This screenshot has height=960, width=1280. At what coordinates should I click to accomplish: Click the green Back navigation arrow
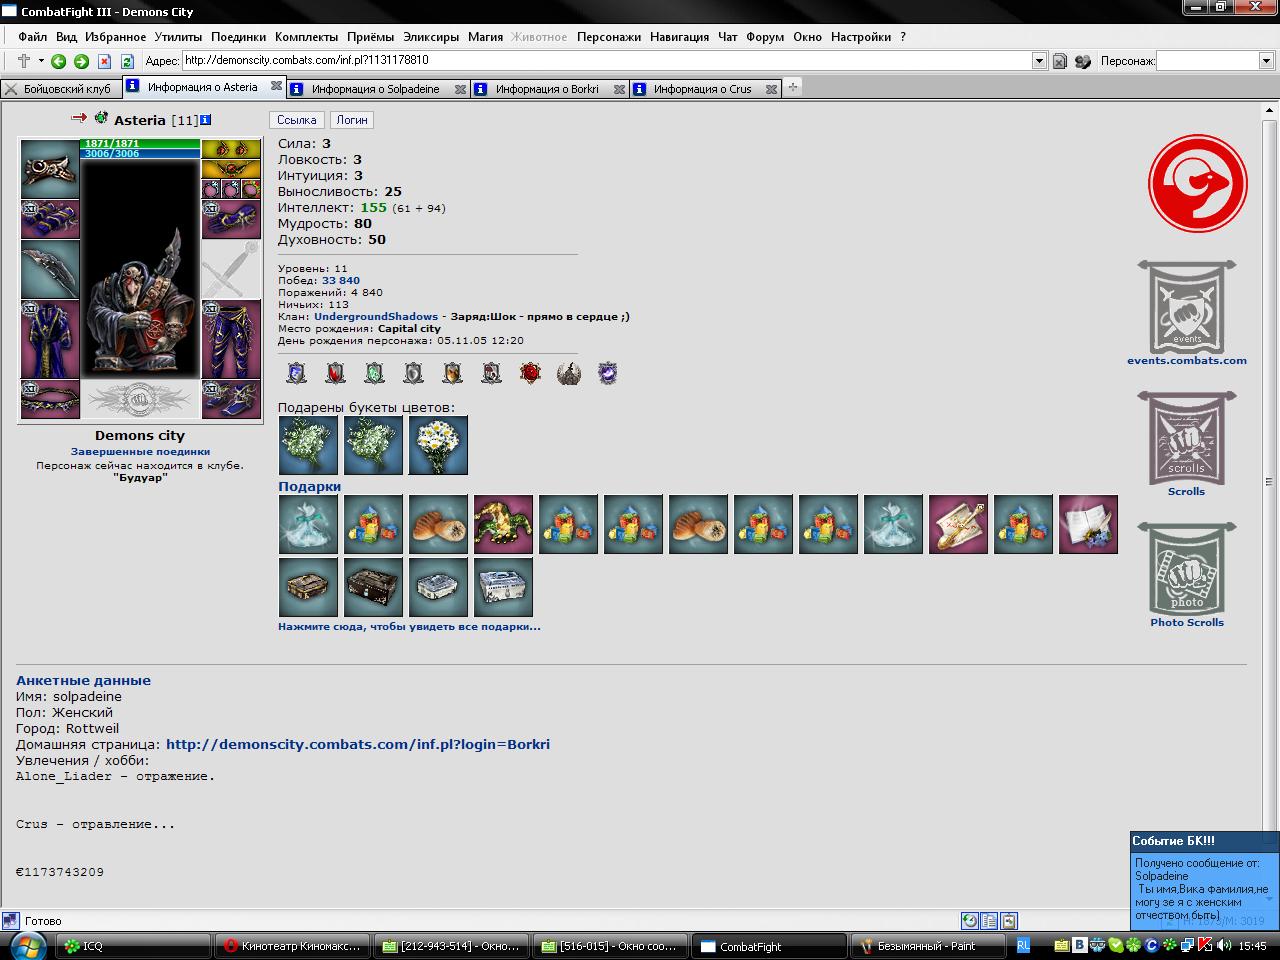[x=58, y=61]
